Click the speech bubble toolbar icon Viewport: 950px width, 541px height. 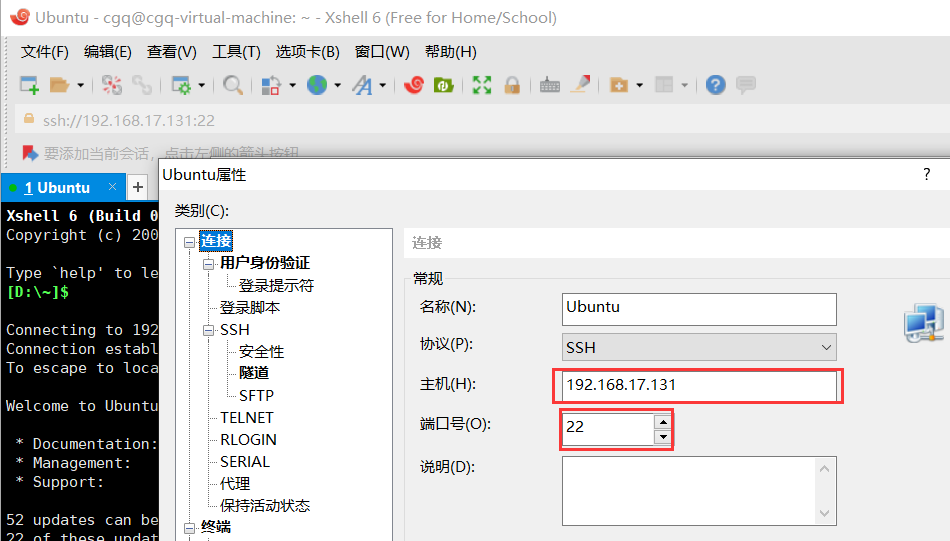pyautogui.click(x=746, y=85)
